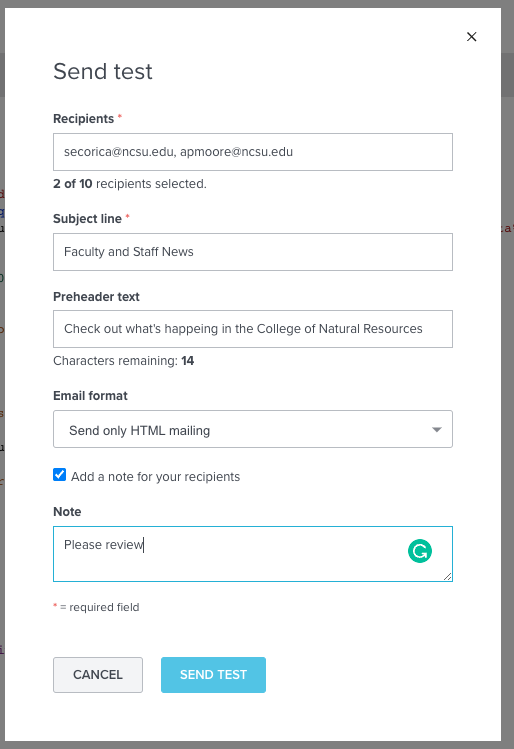Click the SEND TEST button
Viewport: 514px width, 749px height.
214,675
